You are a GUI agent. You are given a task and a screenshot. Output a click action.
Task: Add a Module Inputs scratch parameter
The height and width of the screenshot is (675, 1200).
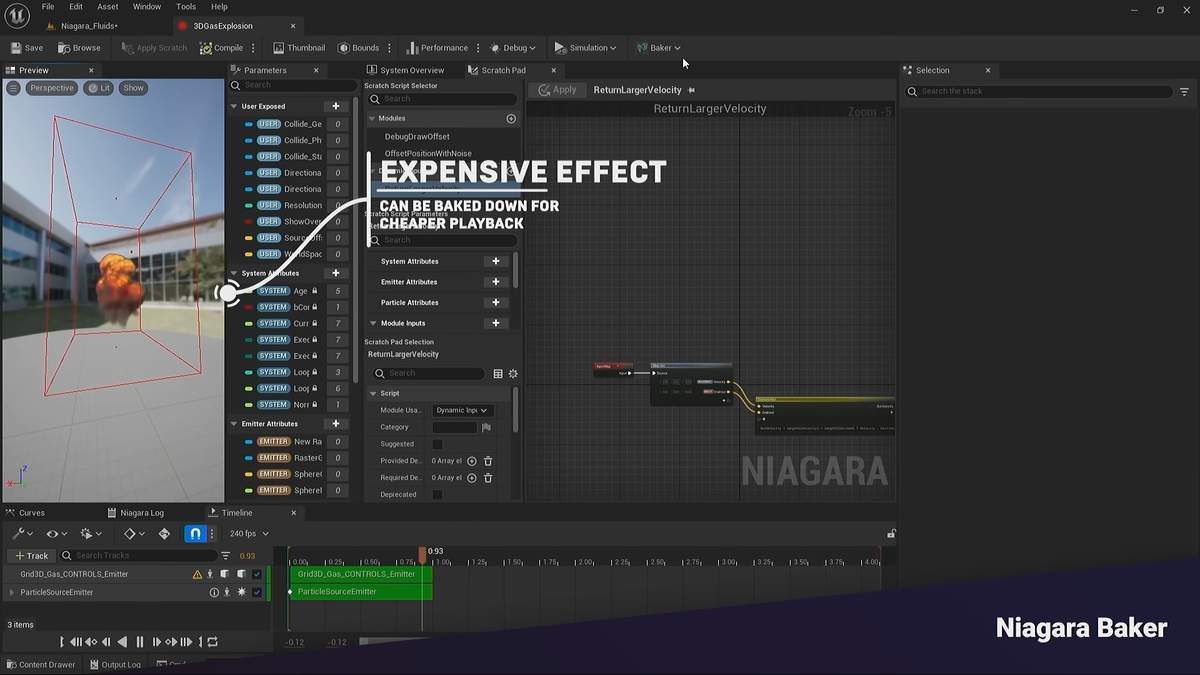tap(495, 323)
